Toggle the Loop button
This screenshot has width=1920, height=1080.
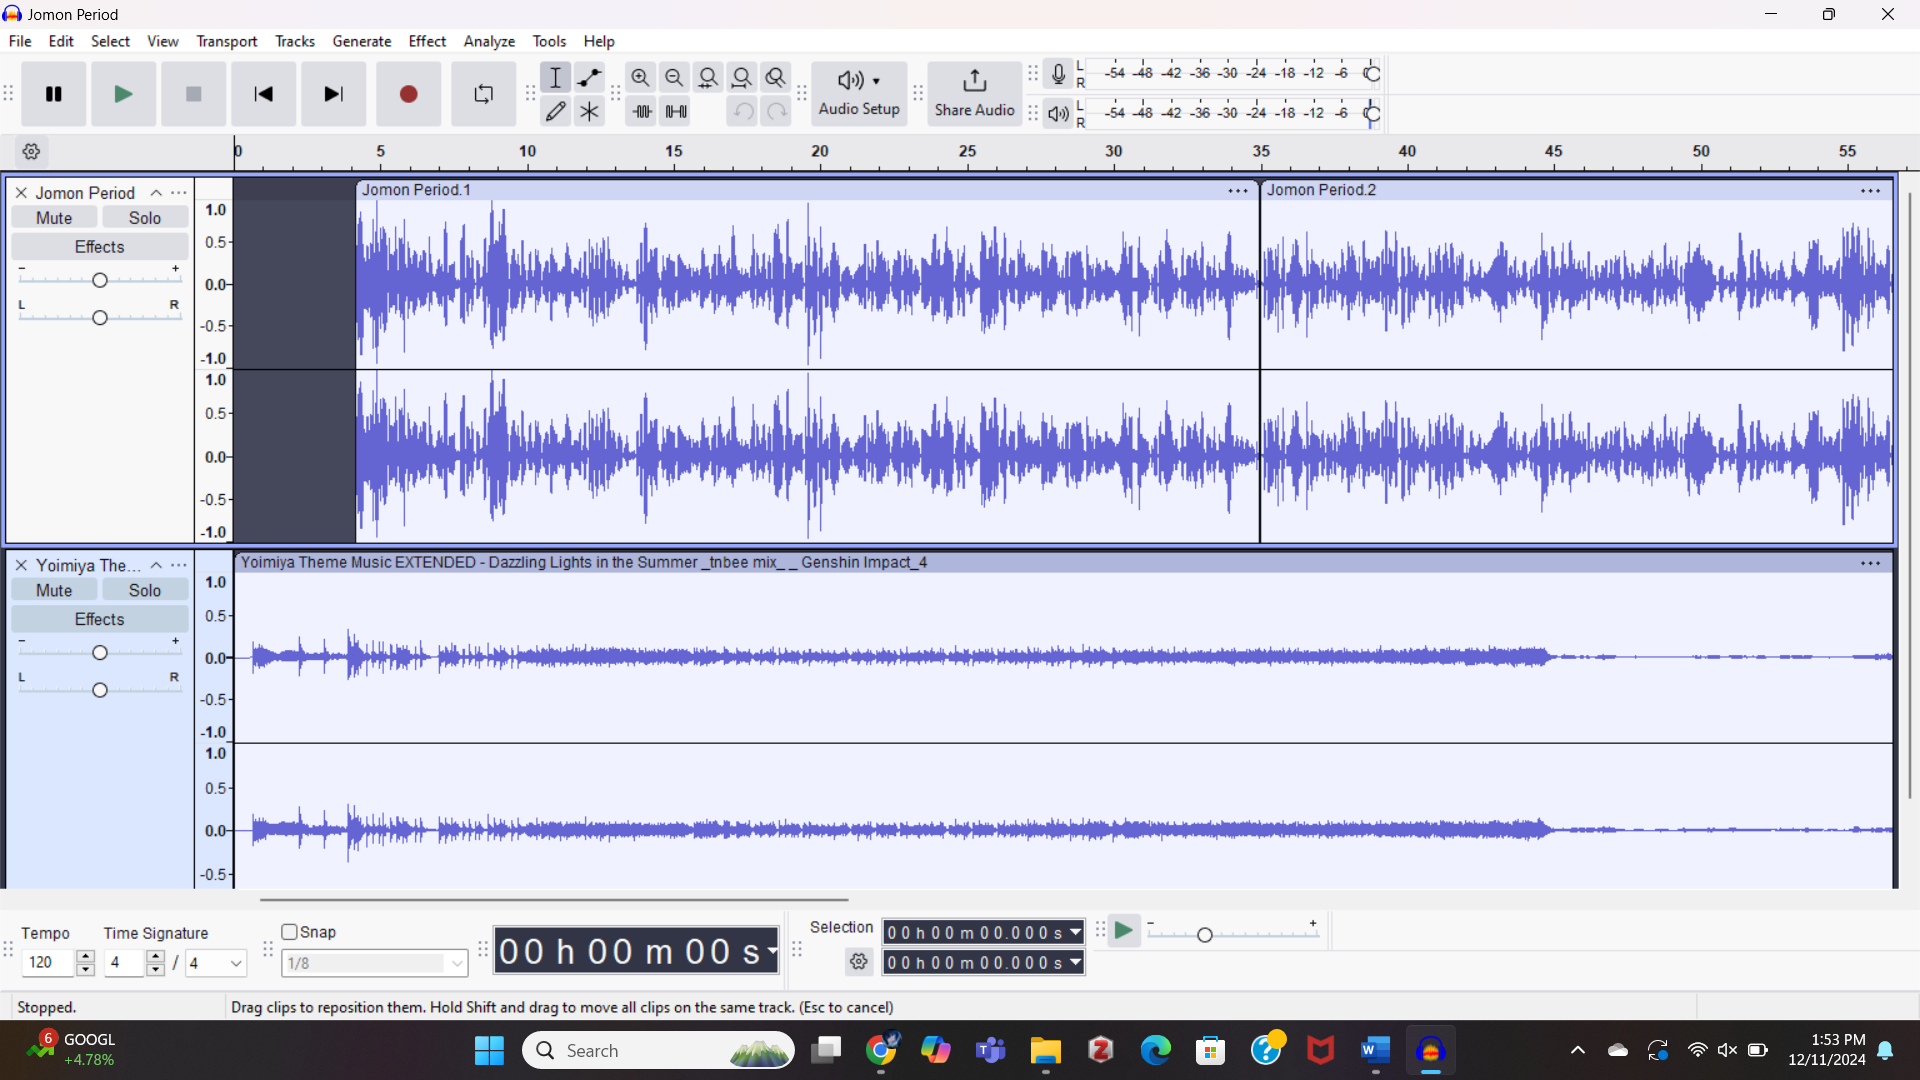click(x=483, y=94)
